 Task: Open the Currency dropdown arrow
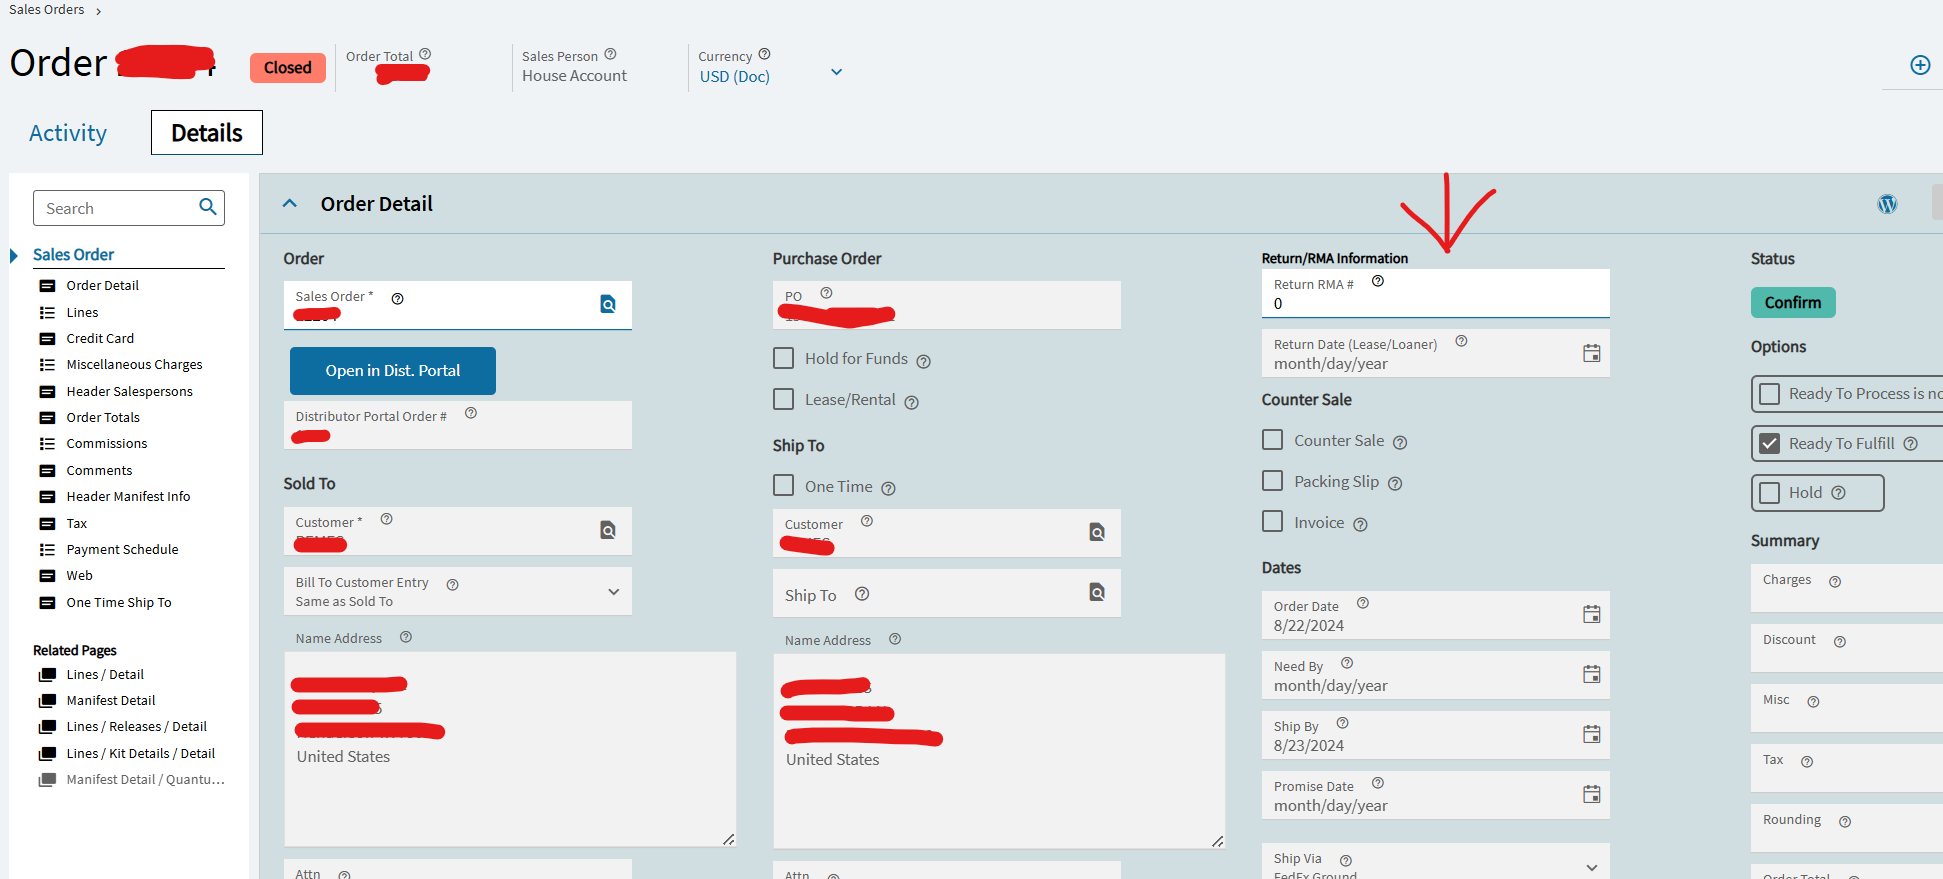coord(837,72)
